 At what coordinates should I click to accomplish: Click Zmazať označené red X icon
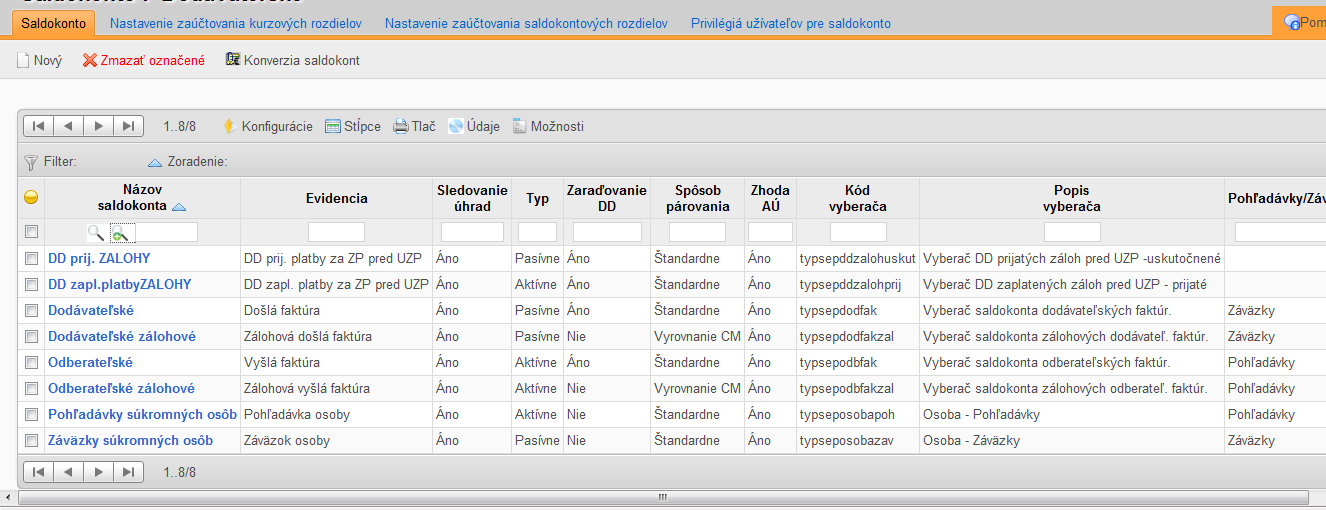(90, 60)
